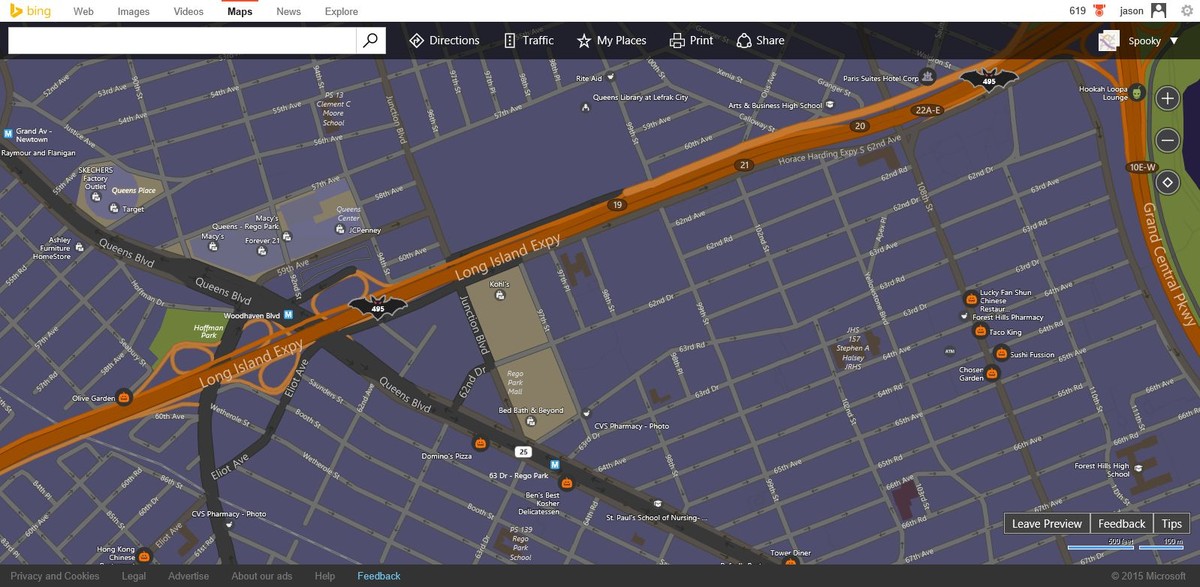Select the Lucky Fan Shun pumpkin marker
Screen dimensions: 1200x587
tap(970, 298)
